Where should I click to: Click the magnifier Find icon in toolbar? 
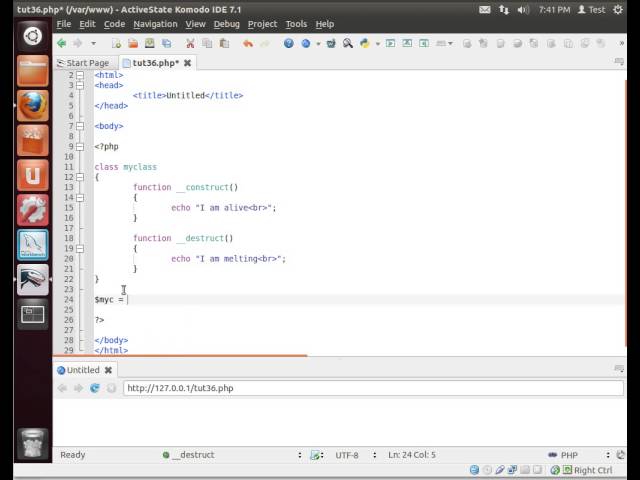(x=348, y=43)
